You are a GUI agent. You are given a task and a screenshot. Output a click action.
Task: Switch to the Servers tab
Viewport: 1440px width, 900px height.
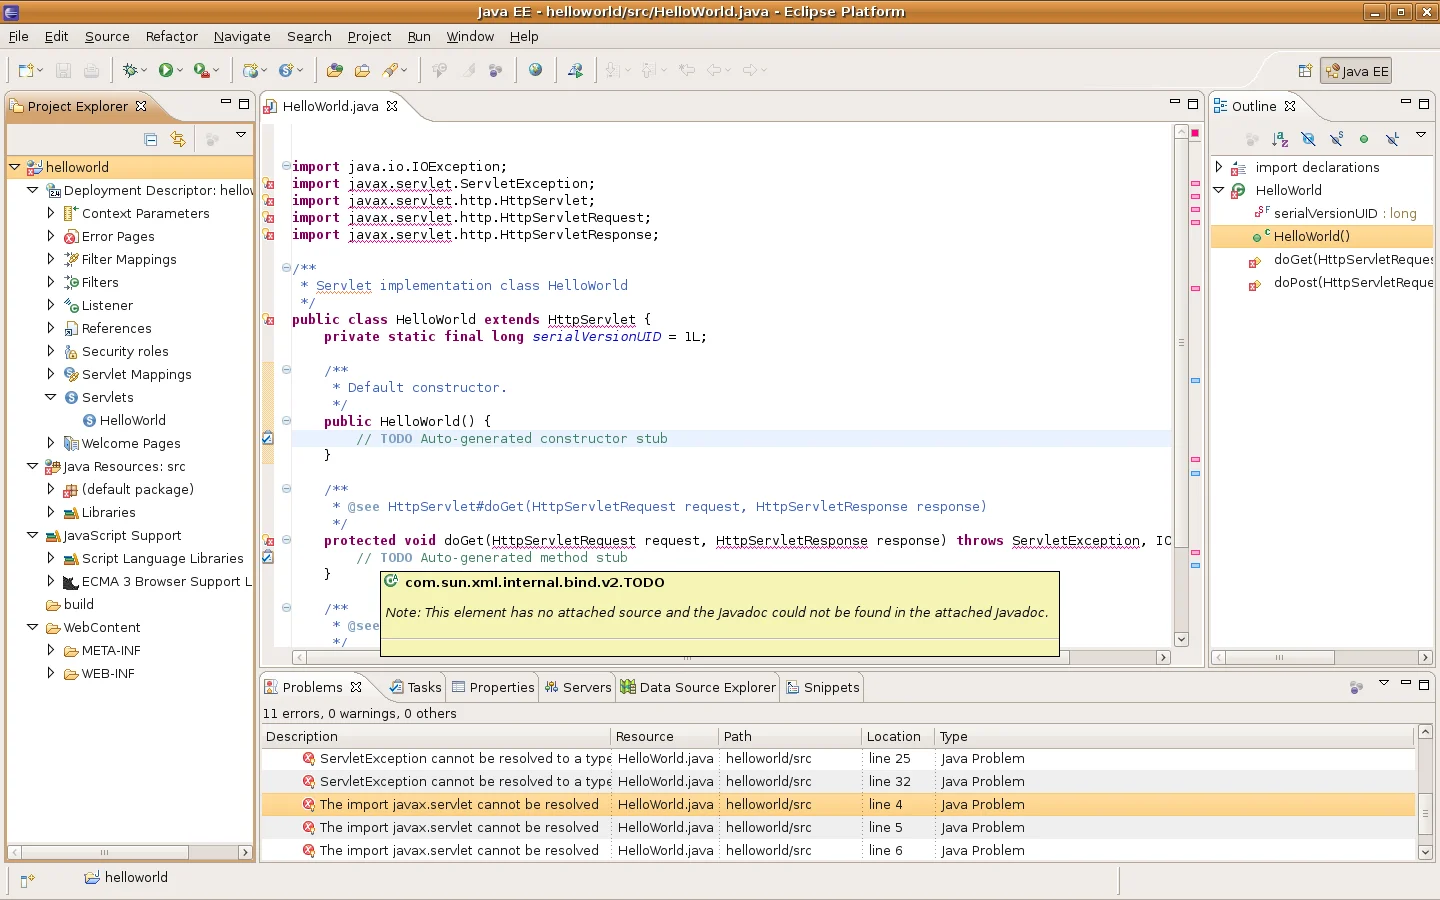click(x=578, y=687)
